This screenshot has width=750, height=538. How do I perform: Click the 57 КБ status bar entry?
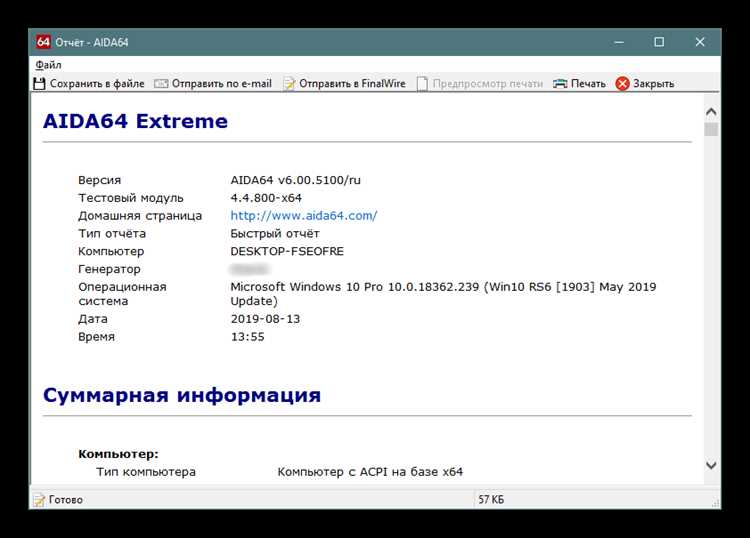pos(491,500)
